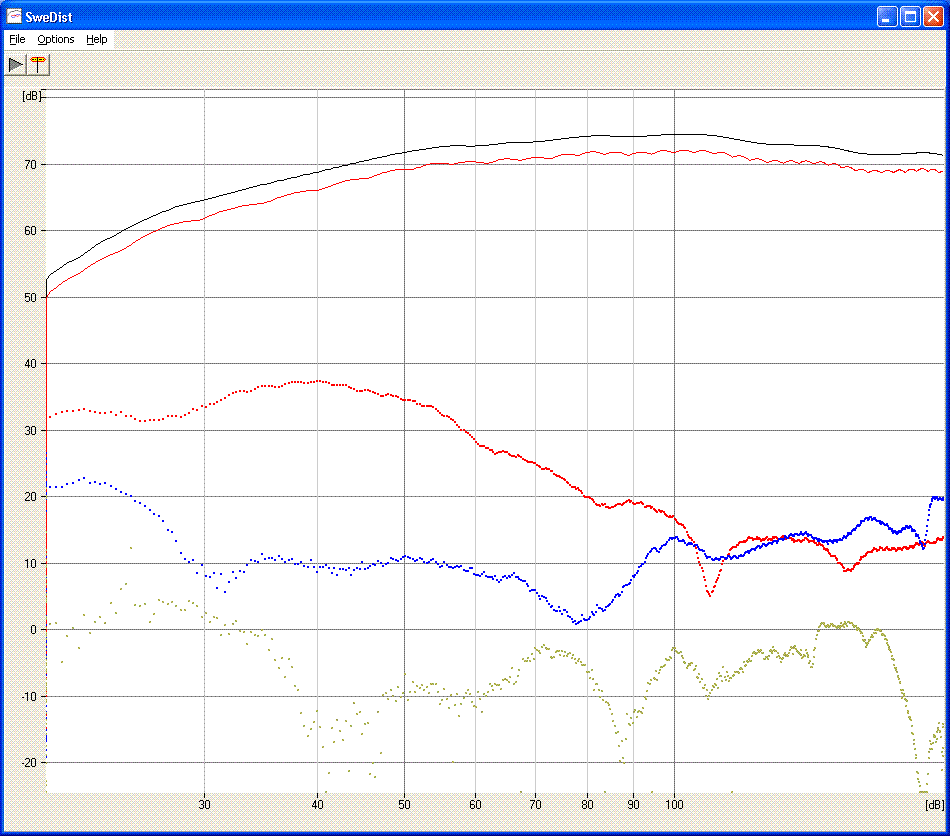Click the 0 label on the Y axis
This screenshot has height=836, width=950.
coord(33,629)
